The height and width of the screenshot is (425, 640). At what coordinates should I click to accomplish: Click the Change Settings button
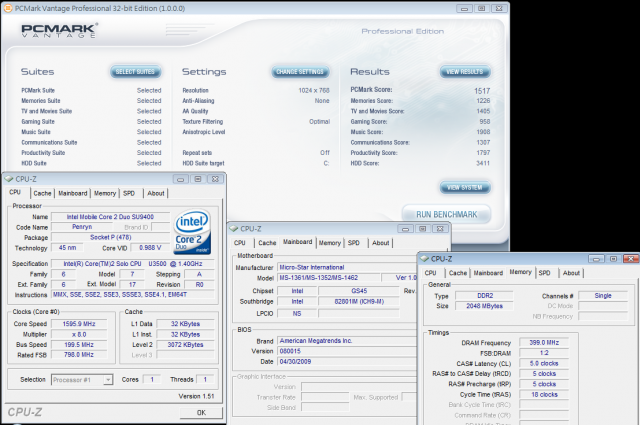(x=300, y=72)
